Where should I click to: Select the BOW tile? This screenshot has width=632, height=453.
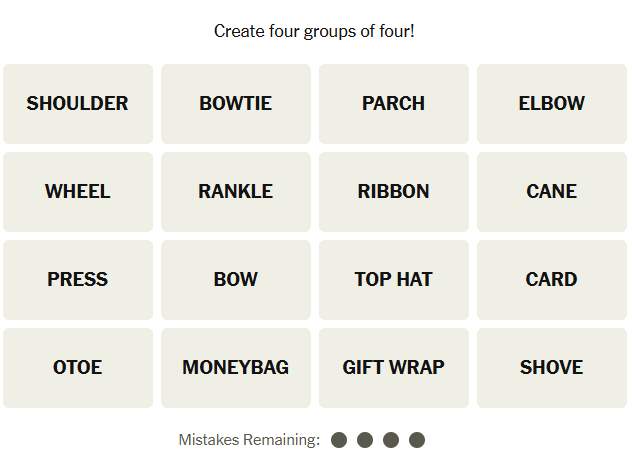point(236,280)
